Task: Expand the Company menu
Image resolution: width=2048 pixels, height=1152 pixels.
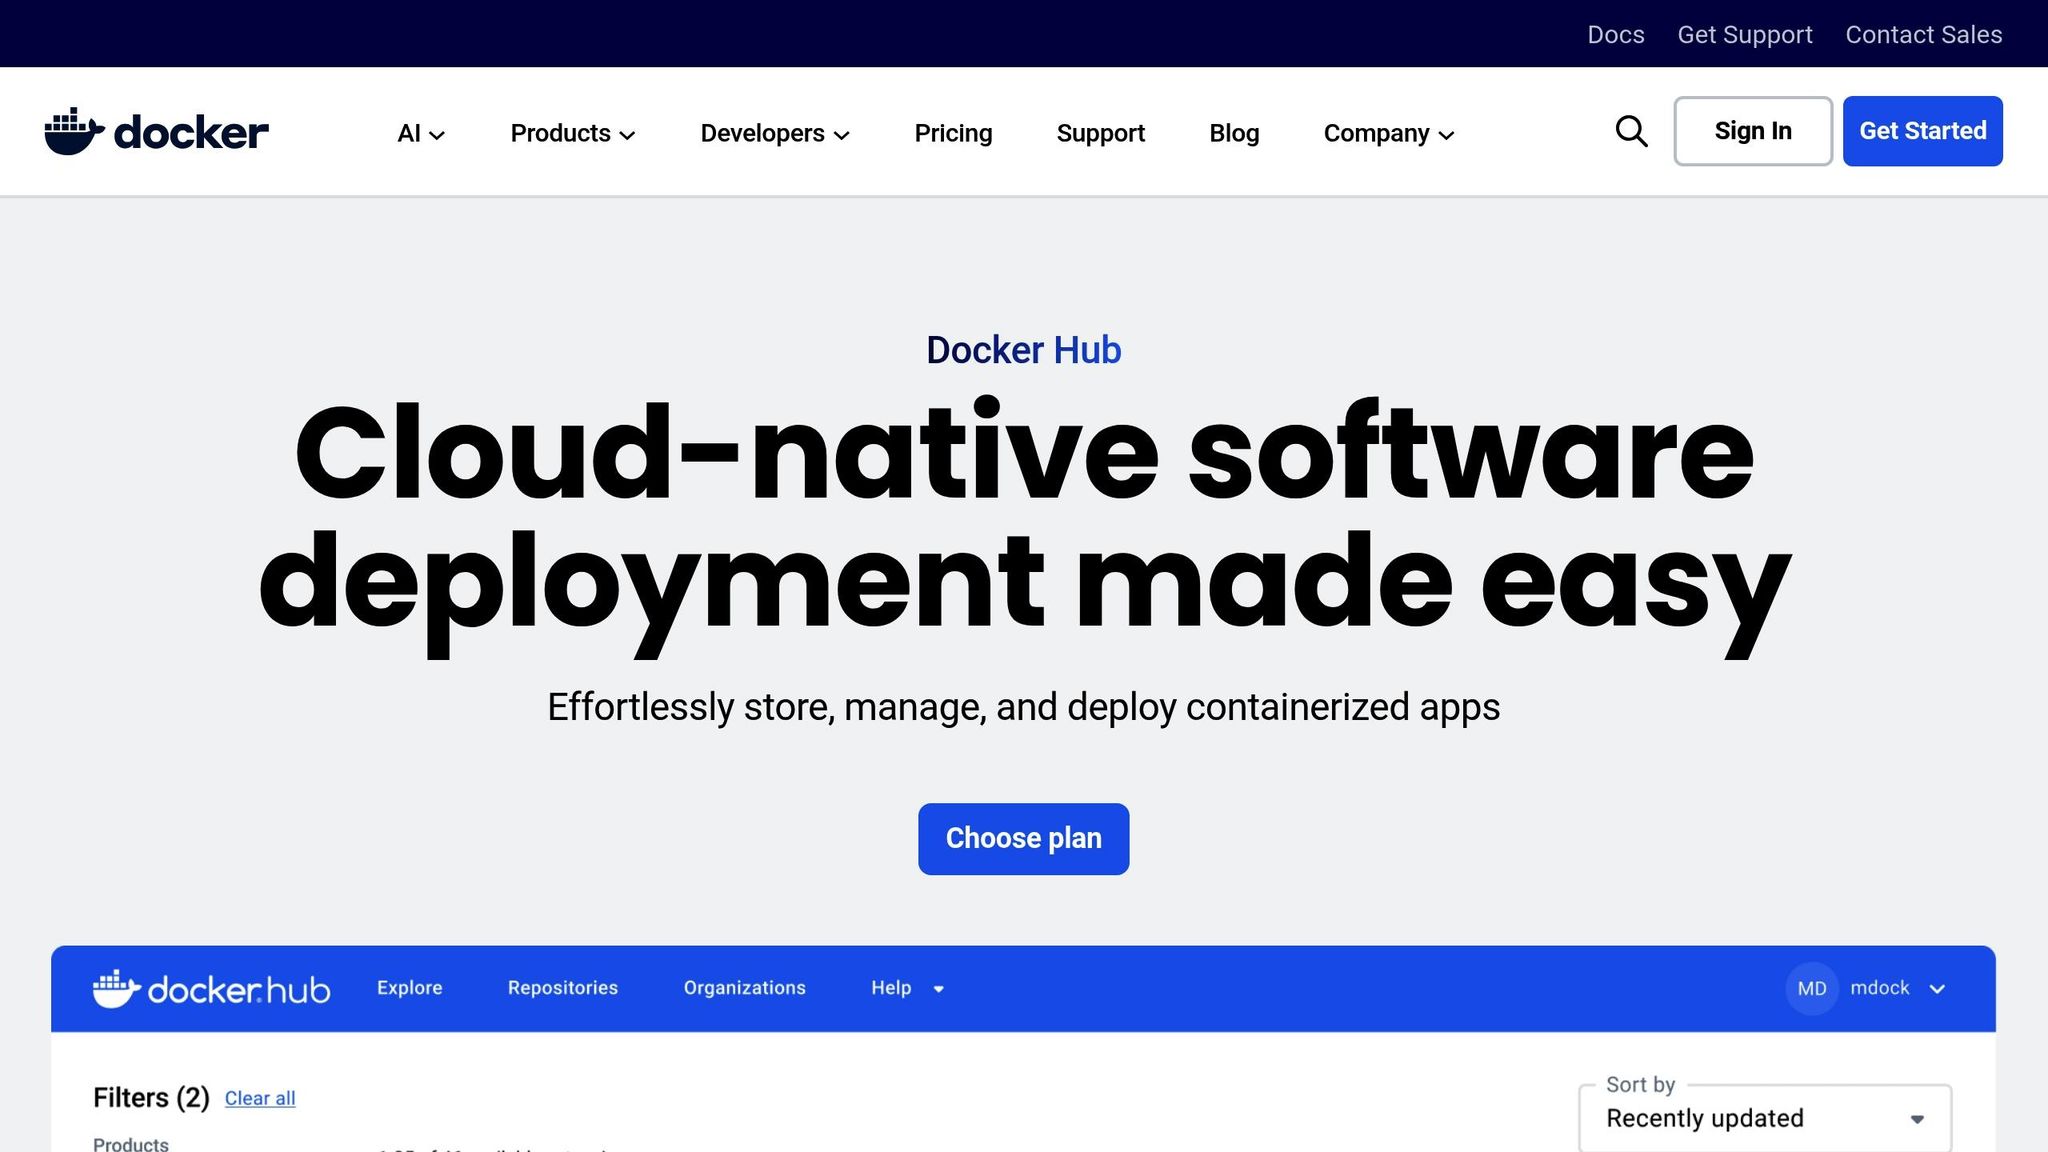Action: click(1389, 133)
